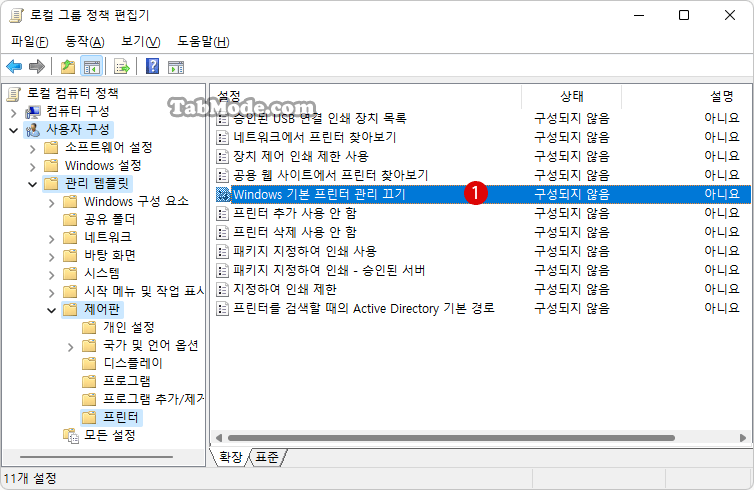Select 공용 웹 사이트에서 프린터 찾아보기 policy

point(330,176)
